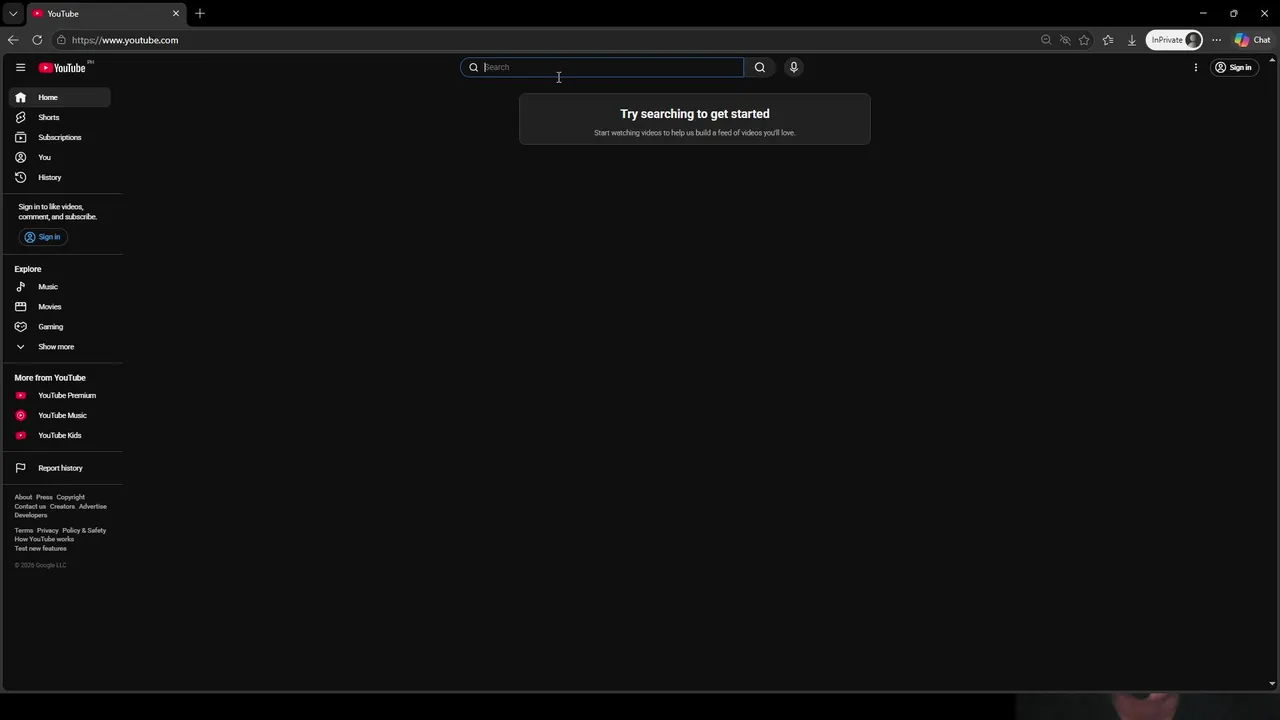Open History in the sidebar
1280x720 pixels.
coord(60,177)
